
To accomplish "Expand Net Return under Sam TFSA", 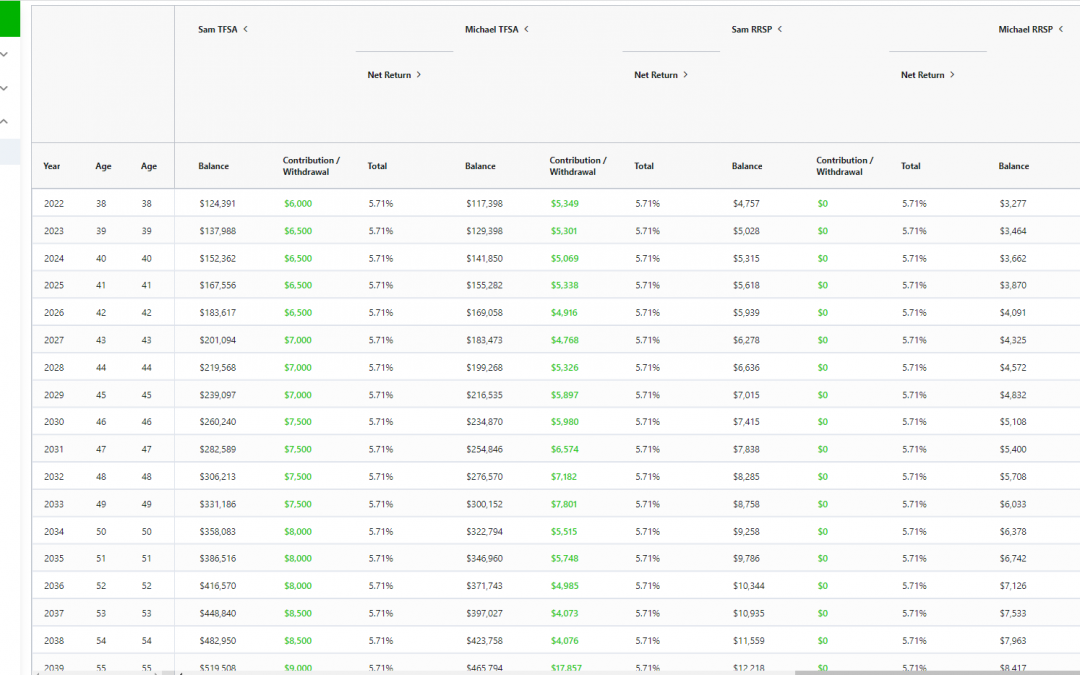I will [418, 74].
